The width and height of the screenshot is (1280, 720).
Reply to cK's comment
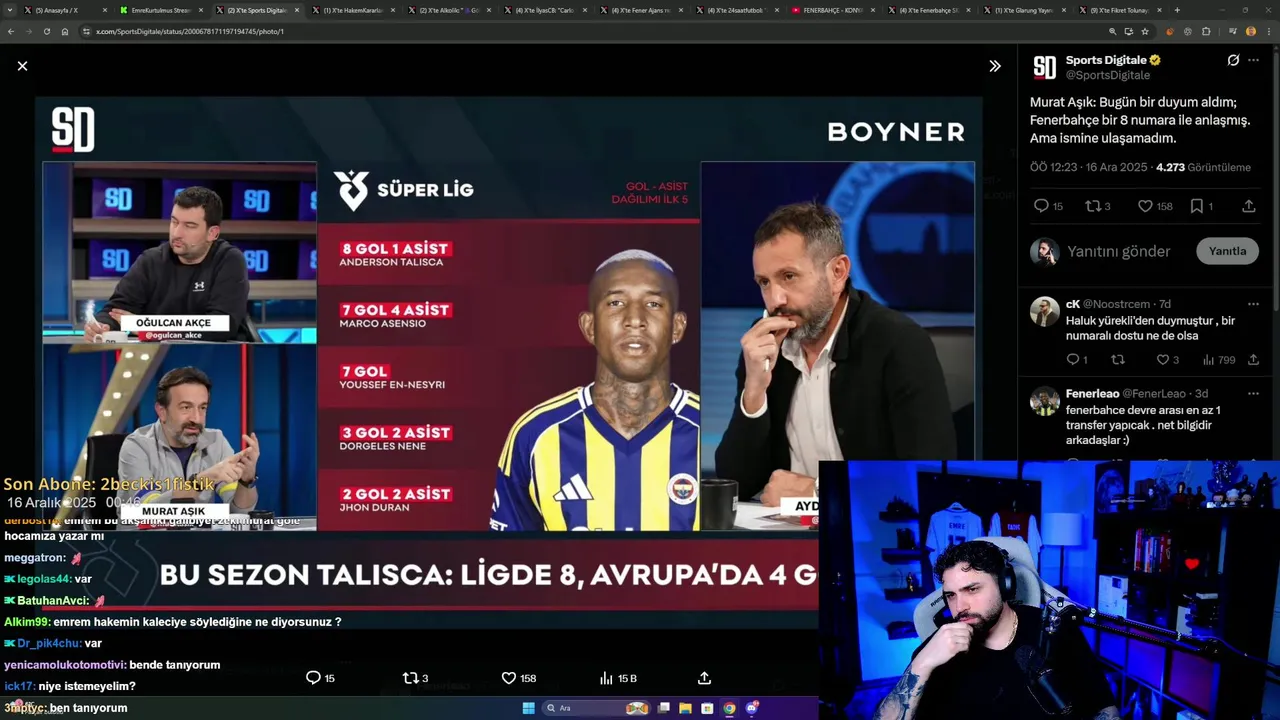click(x=1076, y=359)
